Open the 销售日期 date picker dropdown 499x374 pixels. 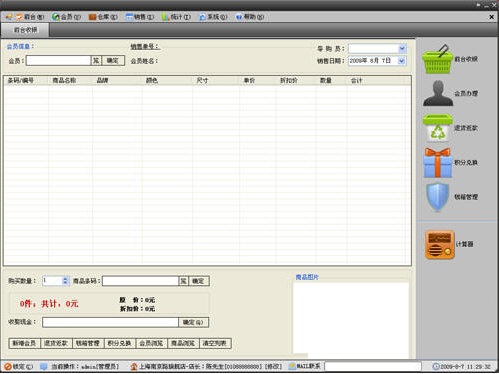click(402, 61)
